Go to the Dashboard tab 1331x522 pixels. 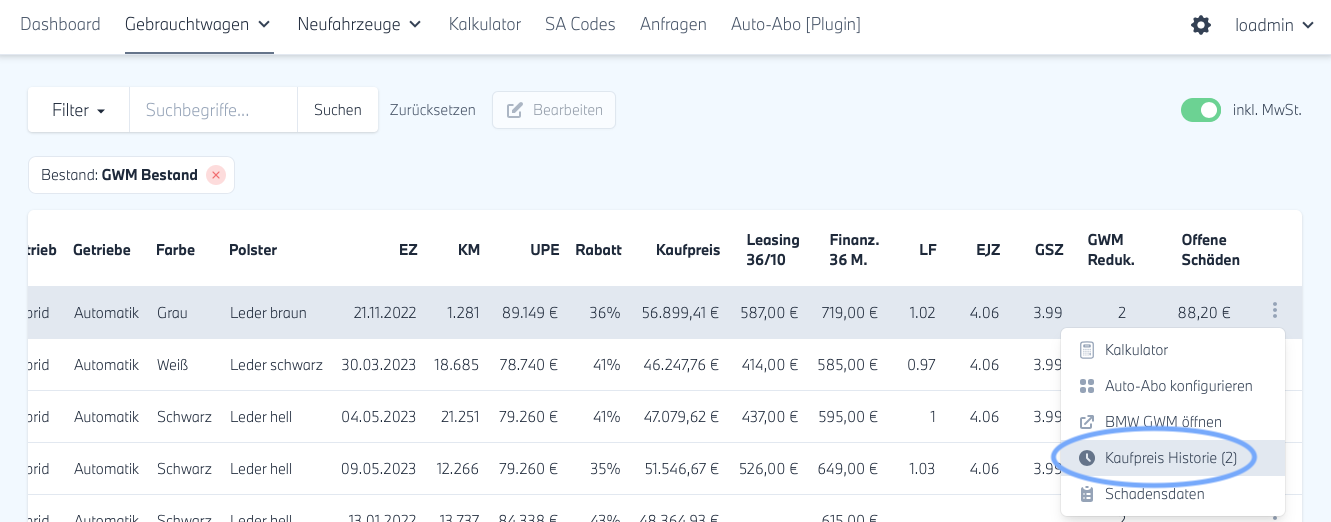[60, 24]
